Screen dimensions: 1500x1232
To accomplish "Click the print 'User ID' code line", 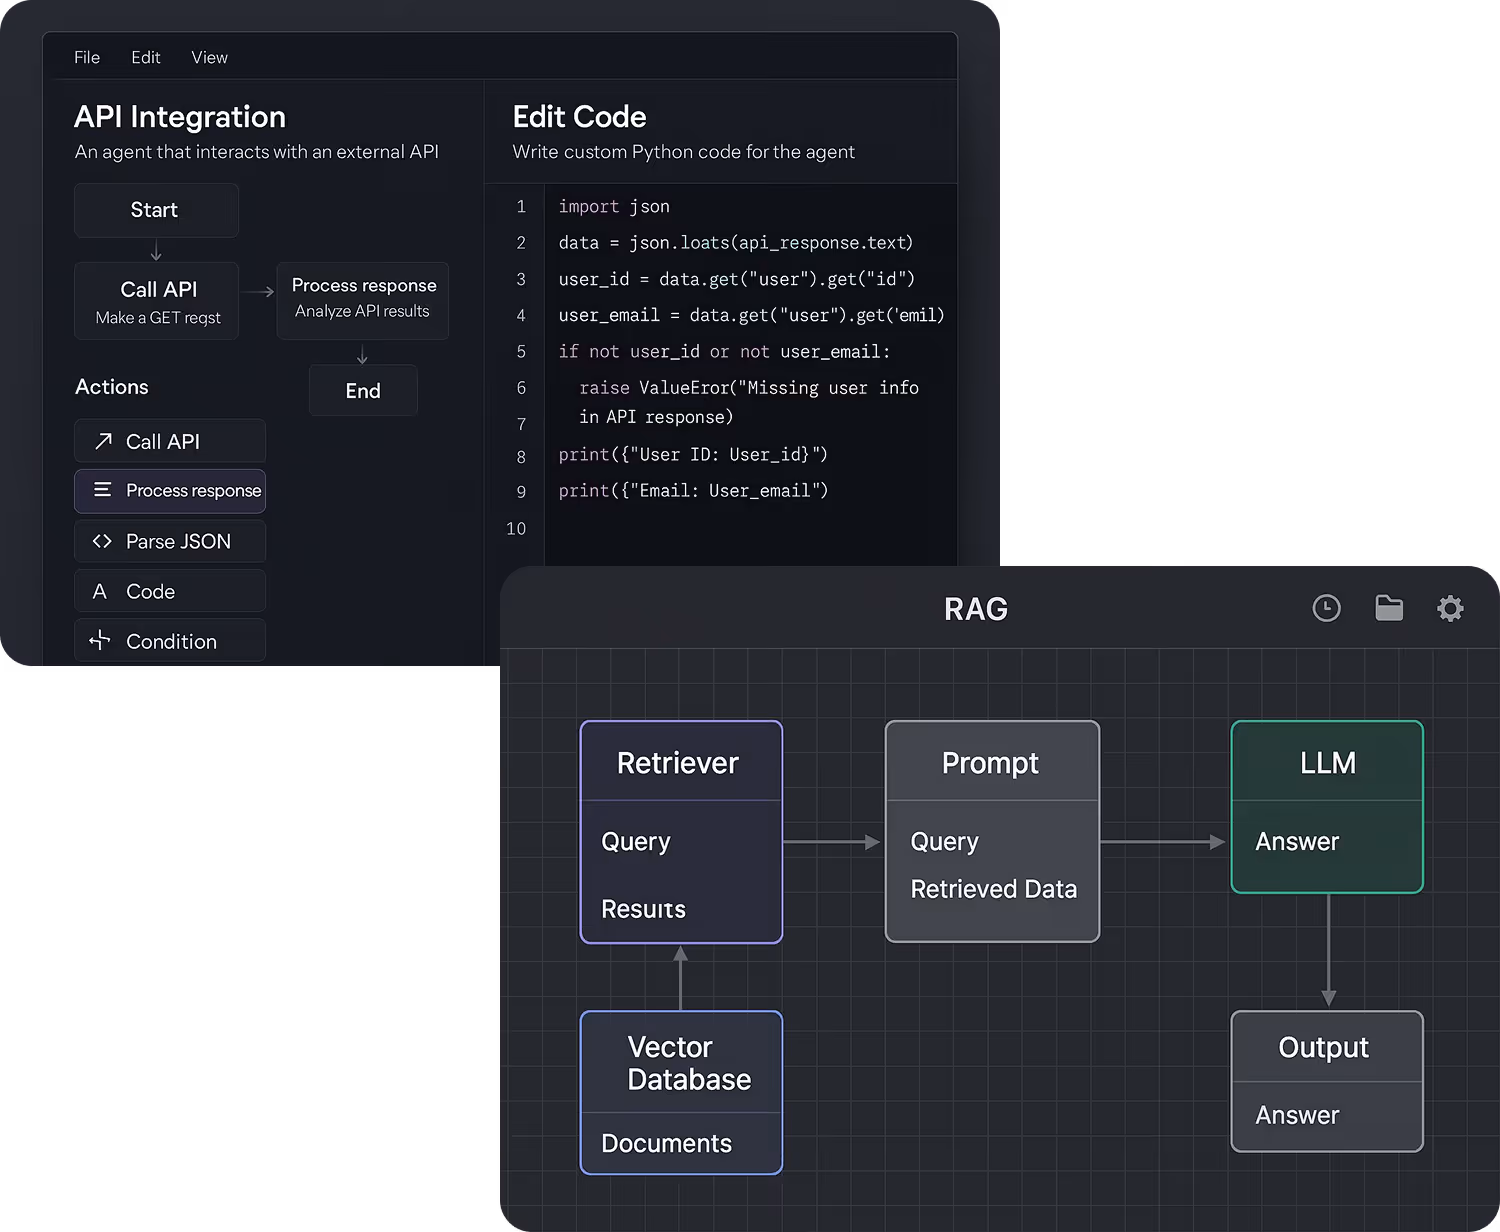I will tap(693, 455).
